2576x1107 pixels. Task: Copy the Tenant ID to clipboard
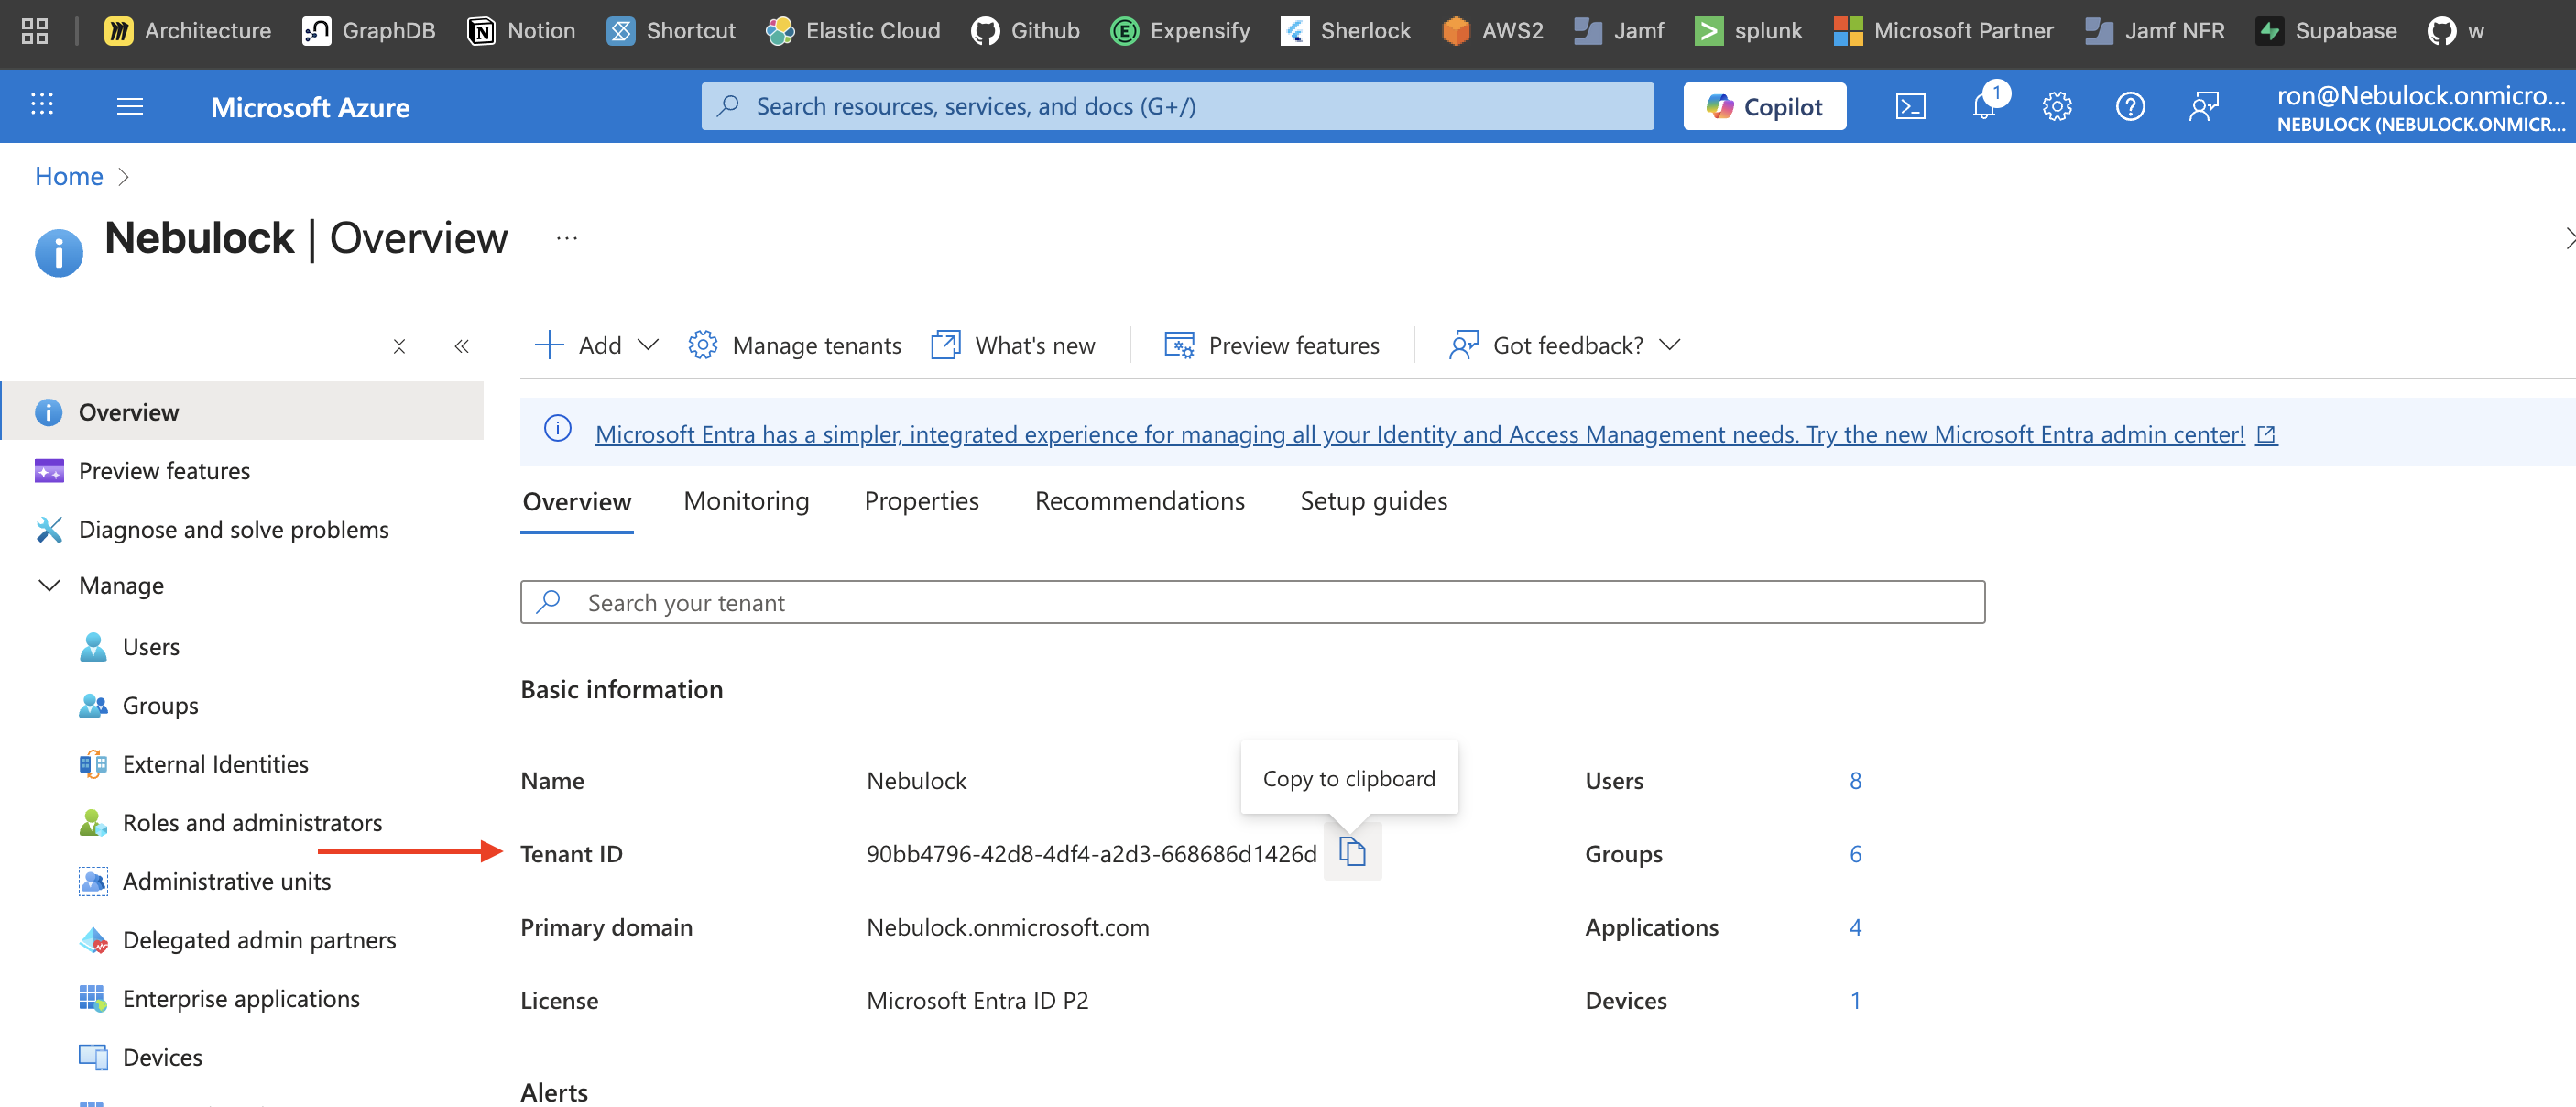click(1352, 852)
